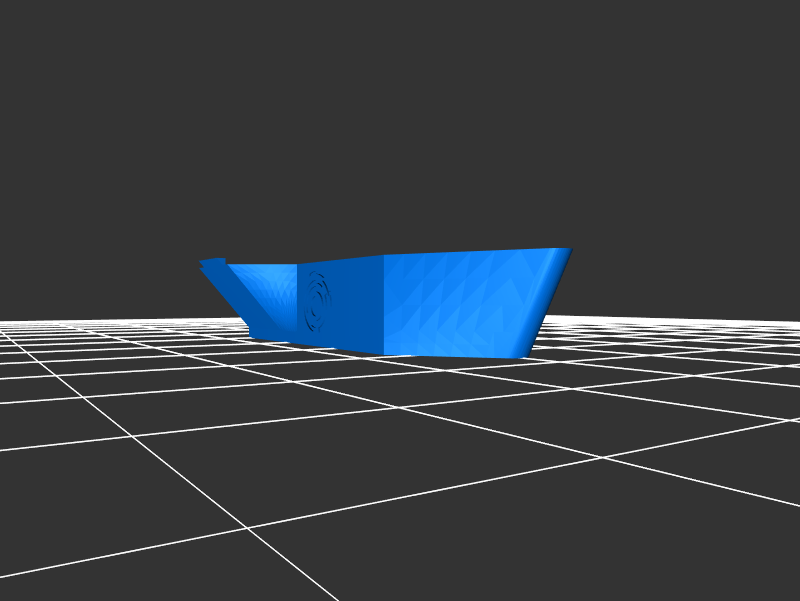
Task: Click the top right corner of the model
Action: tap(566, 250)
